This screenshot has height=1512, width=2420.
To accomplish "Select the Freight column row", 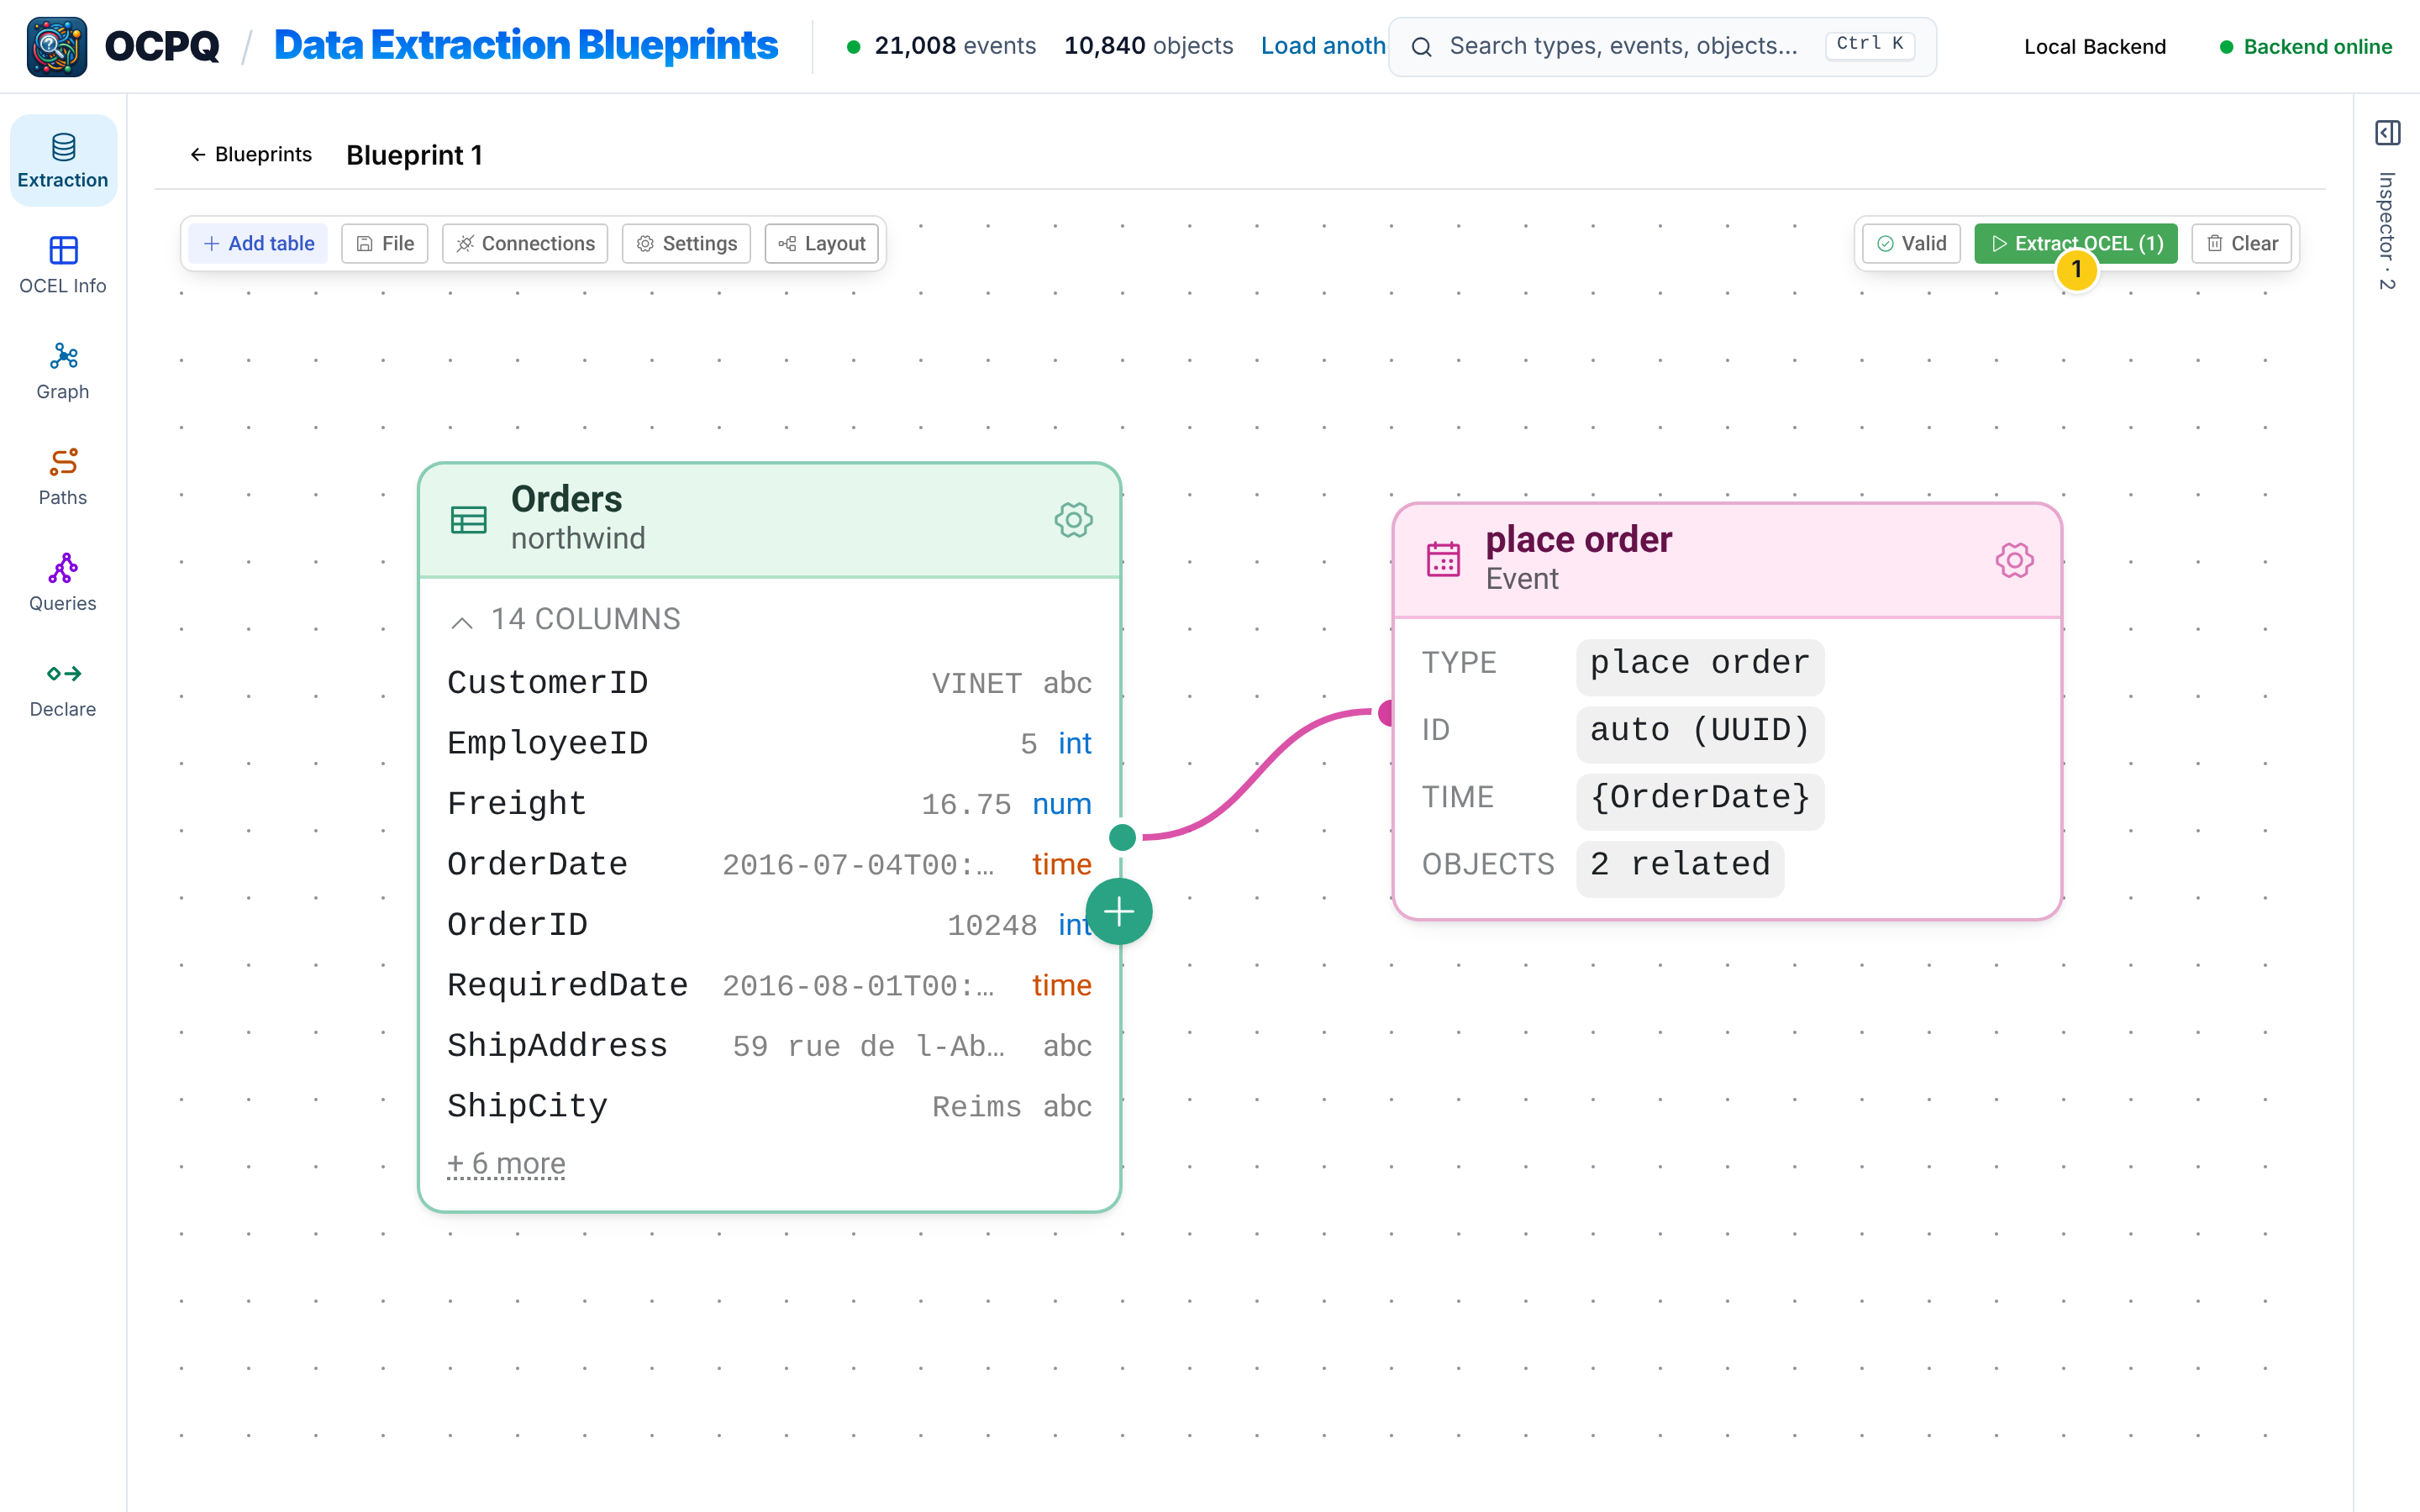I will (769, 804).
